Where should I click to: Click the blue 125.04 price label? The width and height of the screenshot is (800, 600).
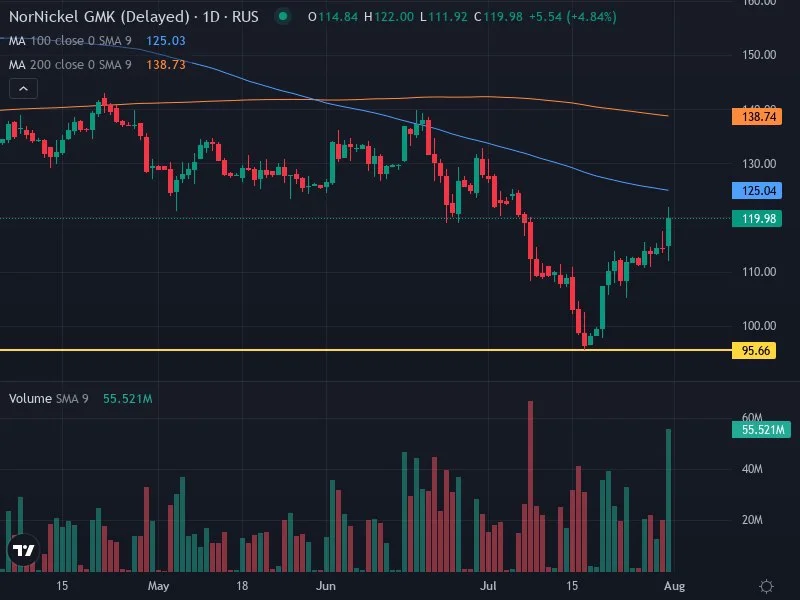point(757,191)
